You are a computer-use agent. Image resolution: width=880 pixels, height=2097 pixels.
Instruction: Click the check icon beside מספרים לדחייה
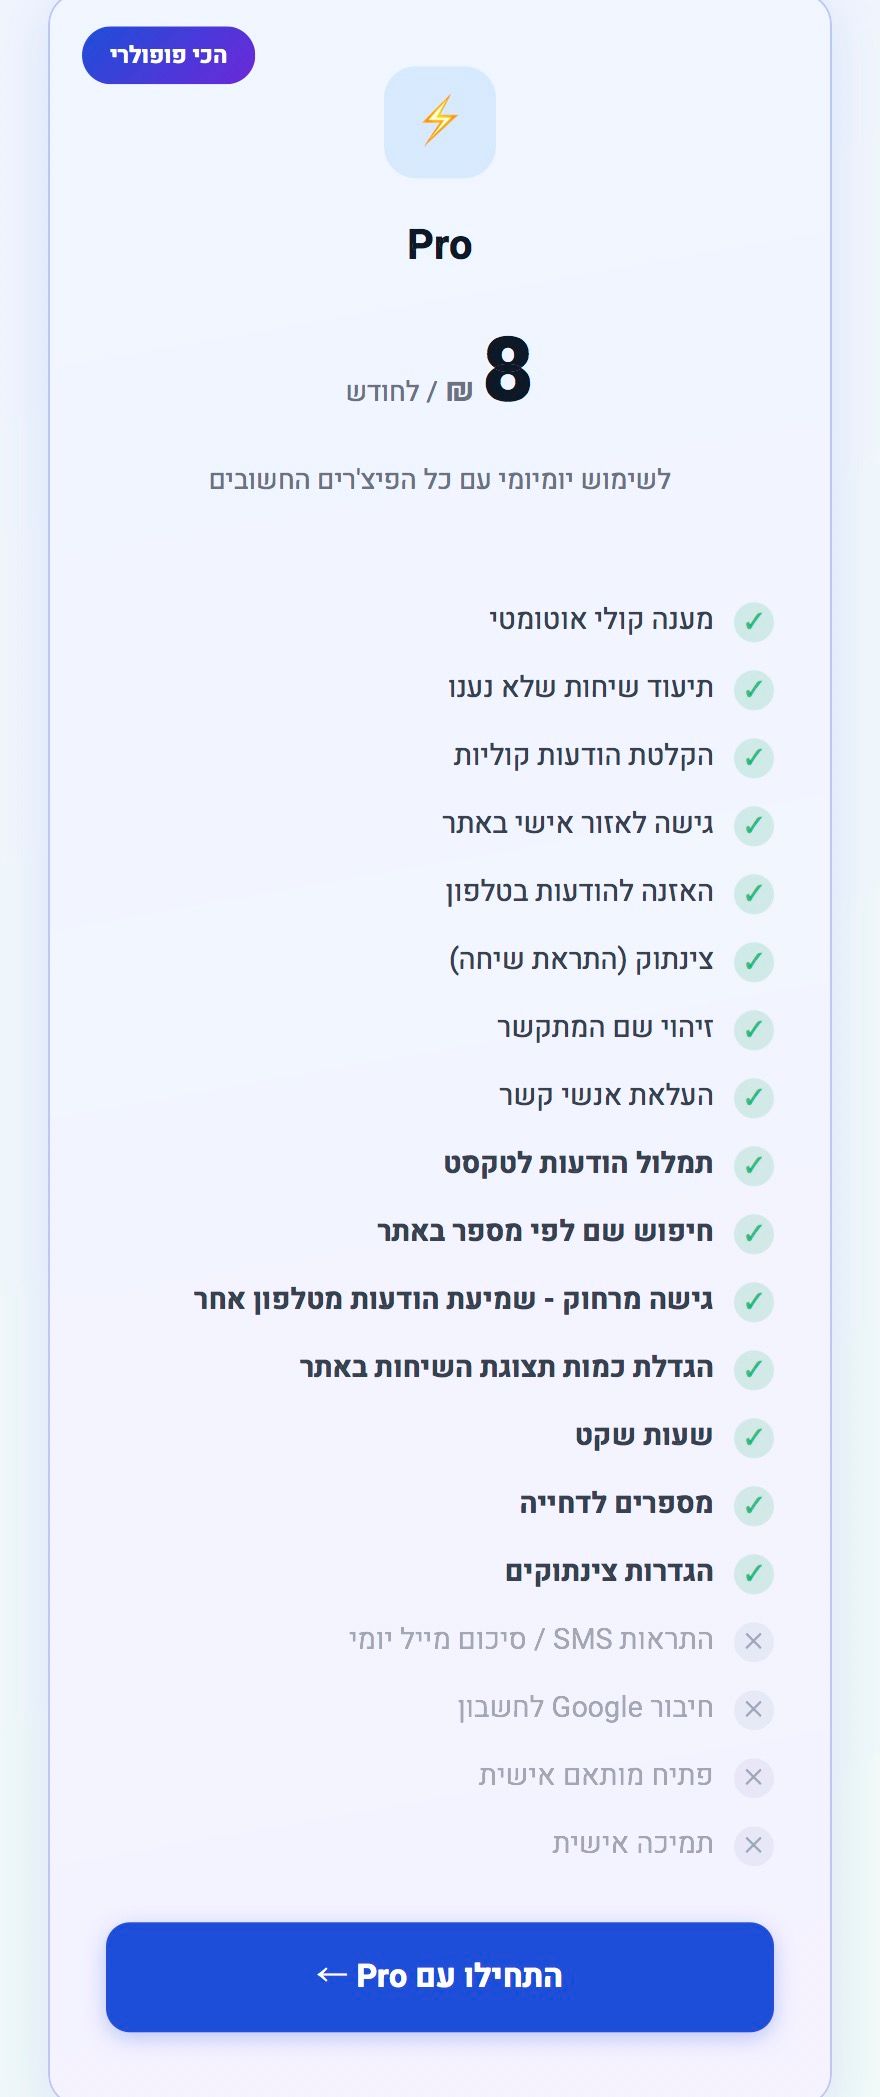pyautogui.click(x=753, y=1505)
